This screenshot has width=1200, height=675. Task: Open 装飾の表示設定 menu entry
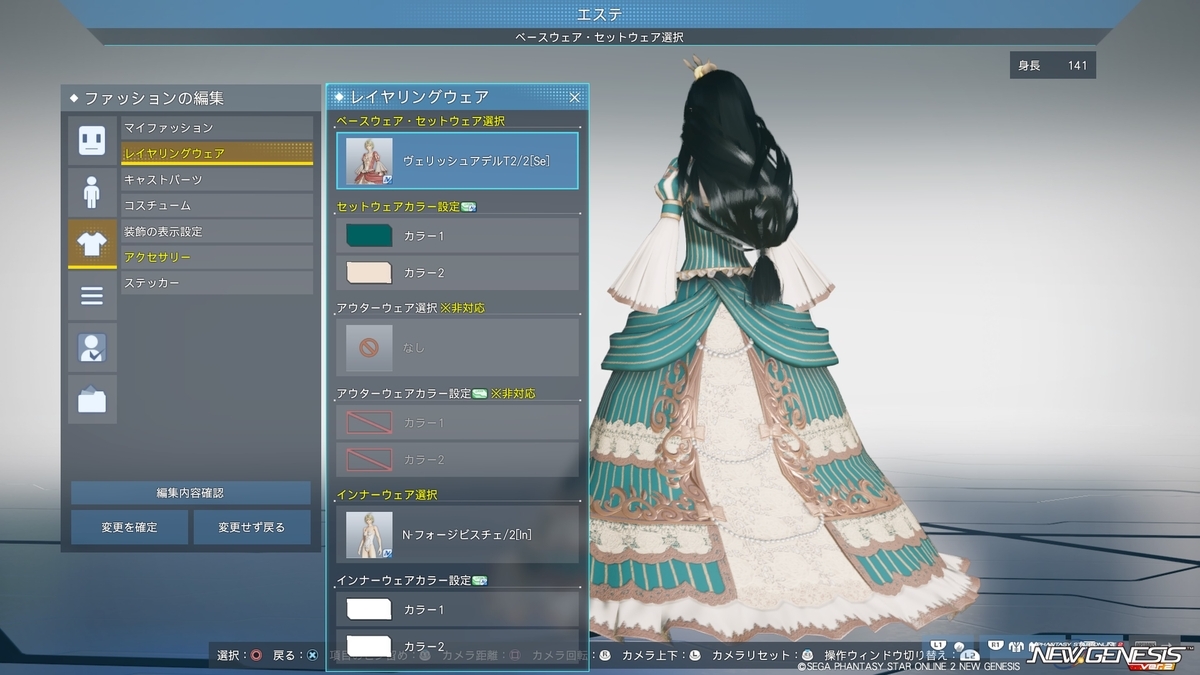217,232
